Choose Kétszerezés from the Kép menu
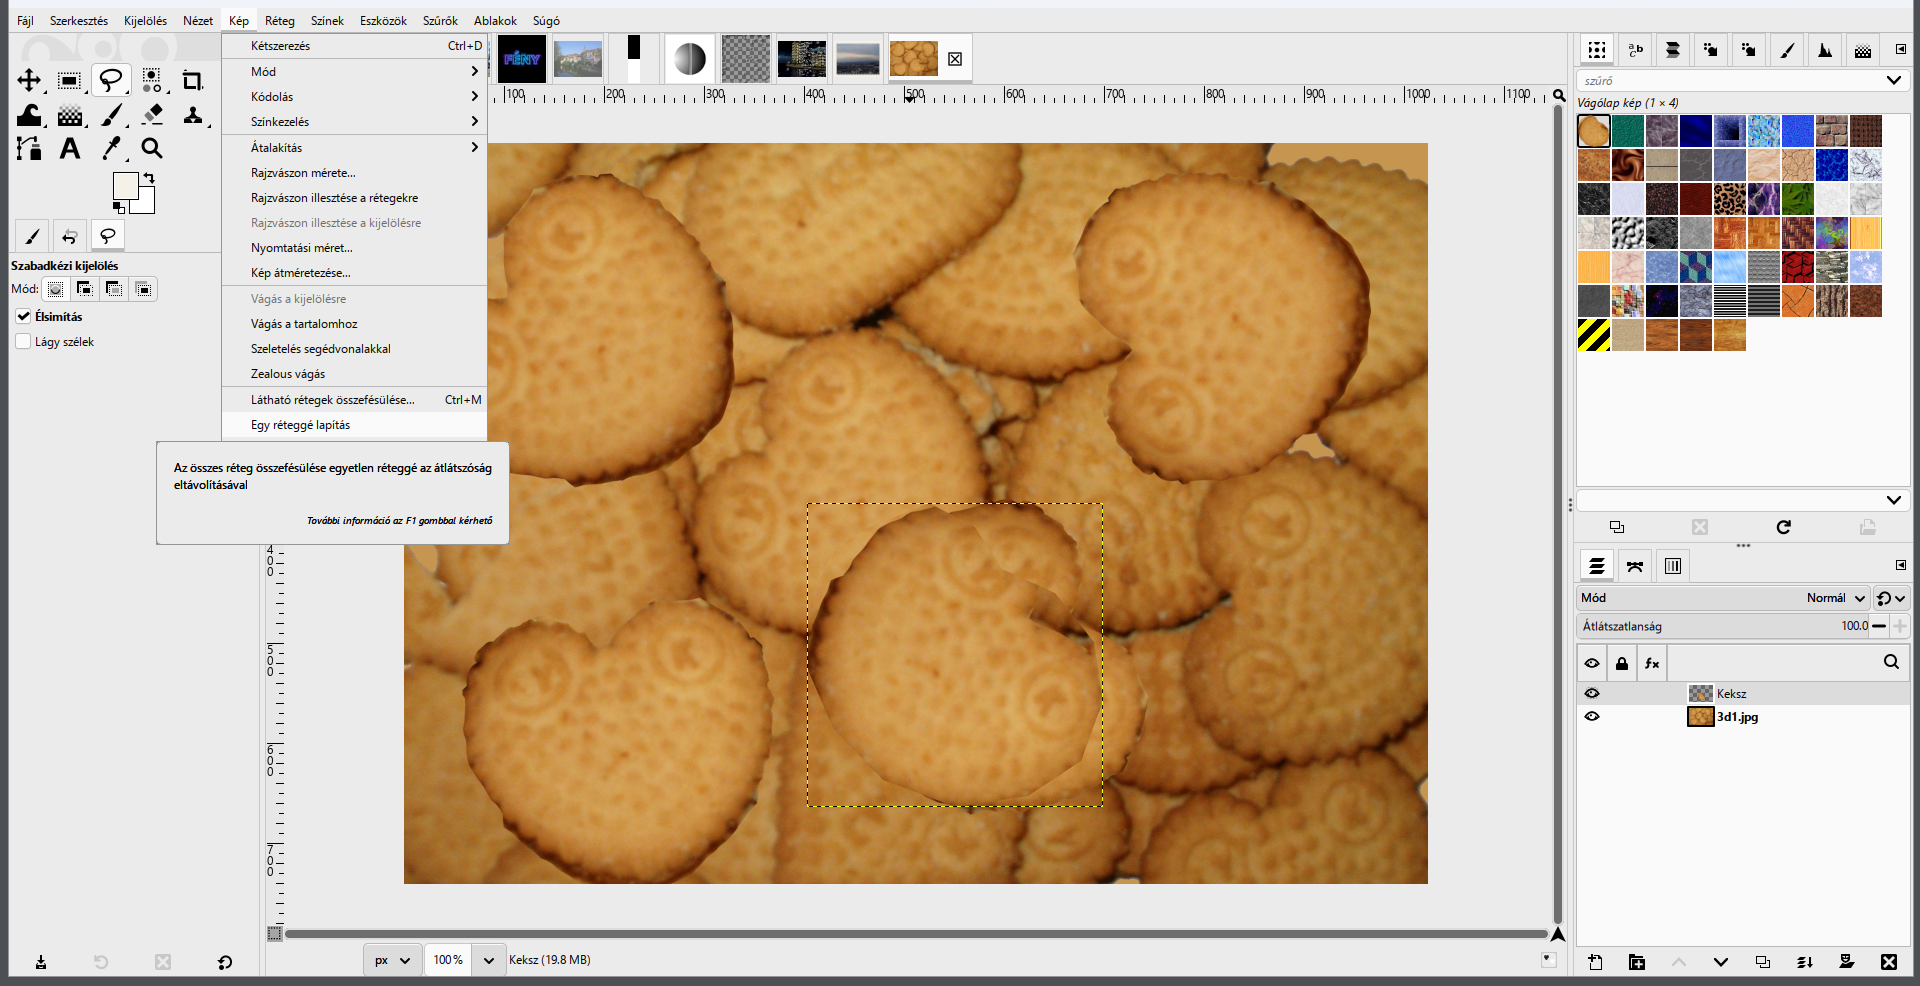1920x986 pixels. [x=354, y=46]
